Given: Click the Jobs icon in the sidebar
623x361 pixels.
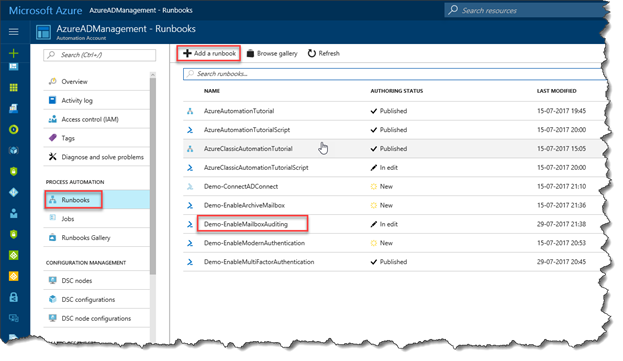Looking at the screenshot, I should point(52,218).
